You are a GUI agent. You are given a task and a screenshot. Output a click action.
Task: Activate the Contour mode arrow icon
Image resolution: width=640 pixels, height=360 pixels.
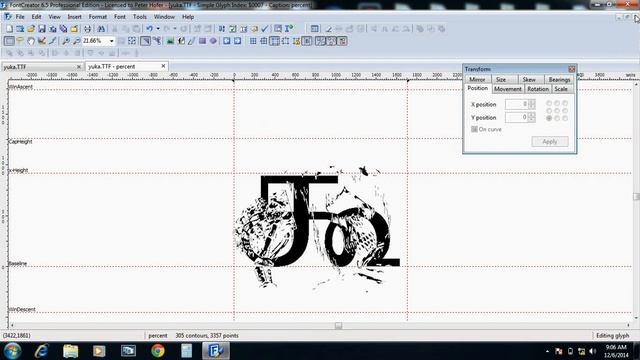coord(145,41)
